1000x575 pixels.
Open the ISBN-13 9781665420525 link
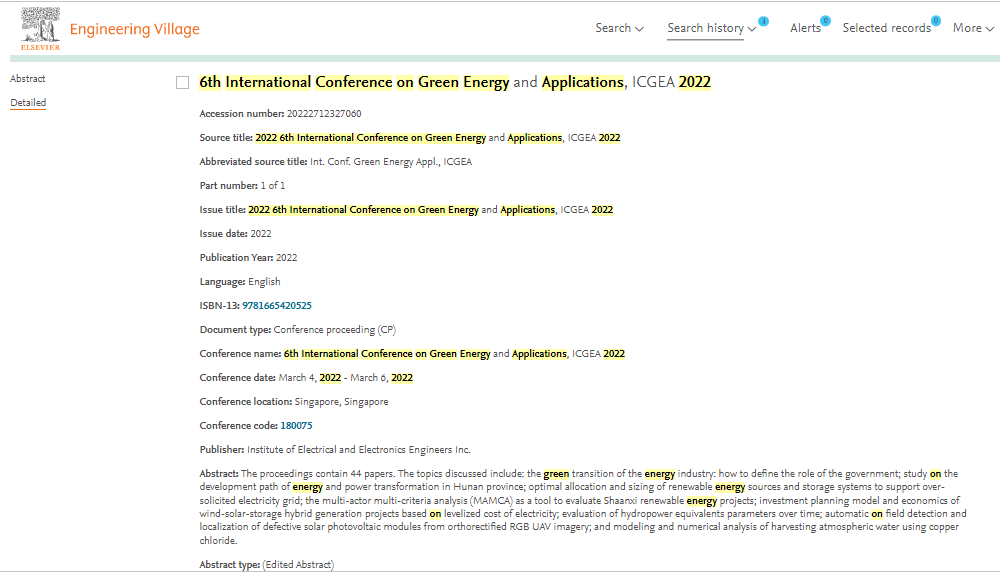(277, 305)
